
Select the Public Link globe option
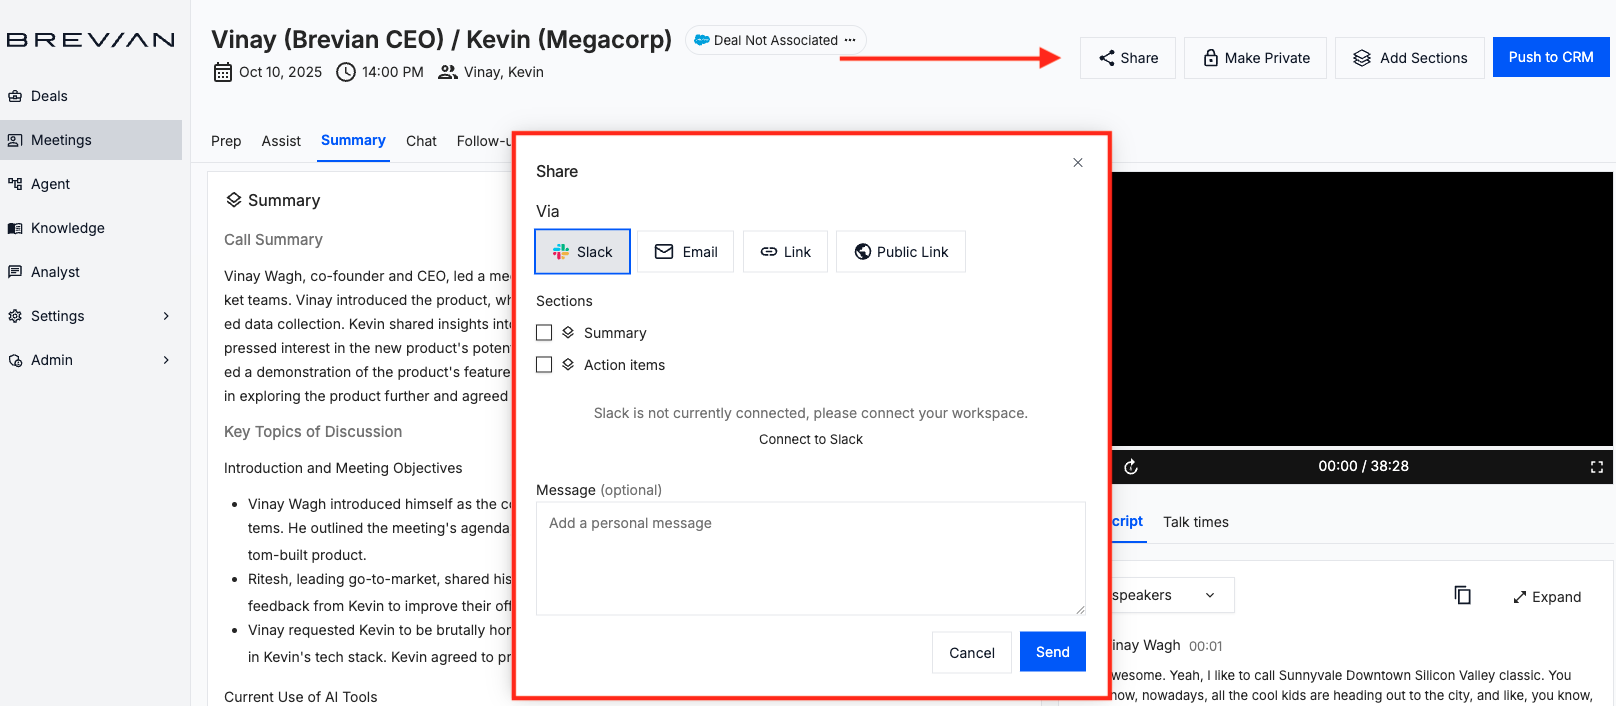tap(901, 252)
